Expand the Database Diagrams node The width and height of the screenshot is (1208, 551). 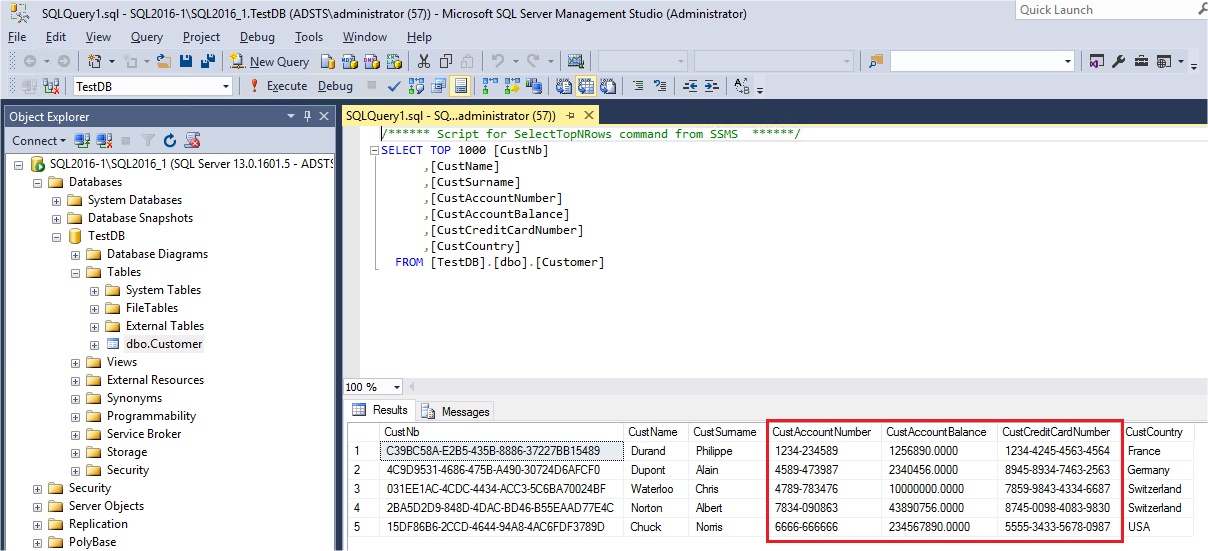pyautogui.click(x=76, y=254)
